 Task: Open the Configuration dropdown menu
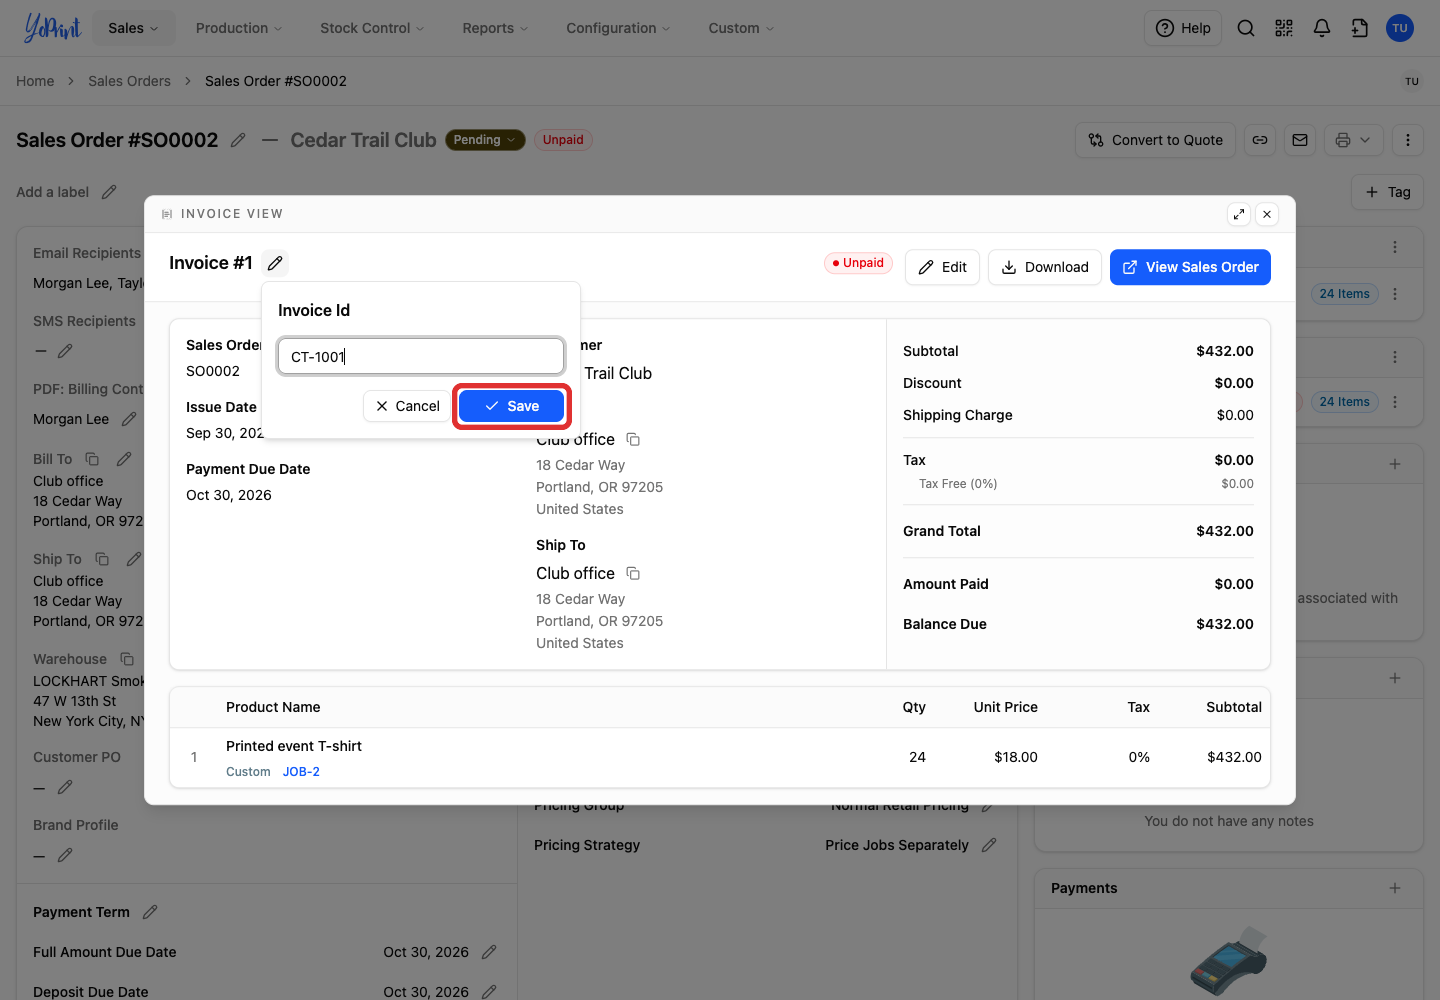point(618,28)
